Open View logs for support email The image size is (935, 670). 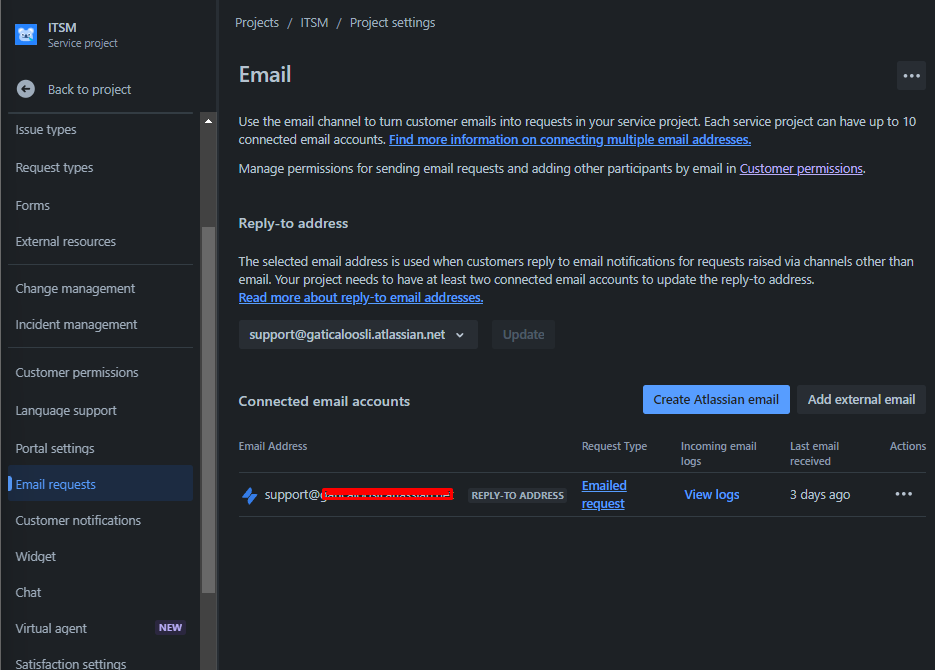pyautogui.click(x=711, y=495)
